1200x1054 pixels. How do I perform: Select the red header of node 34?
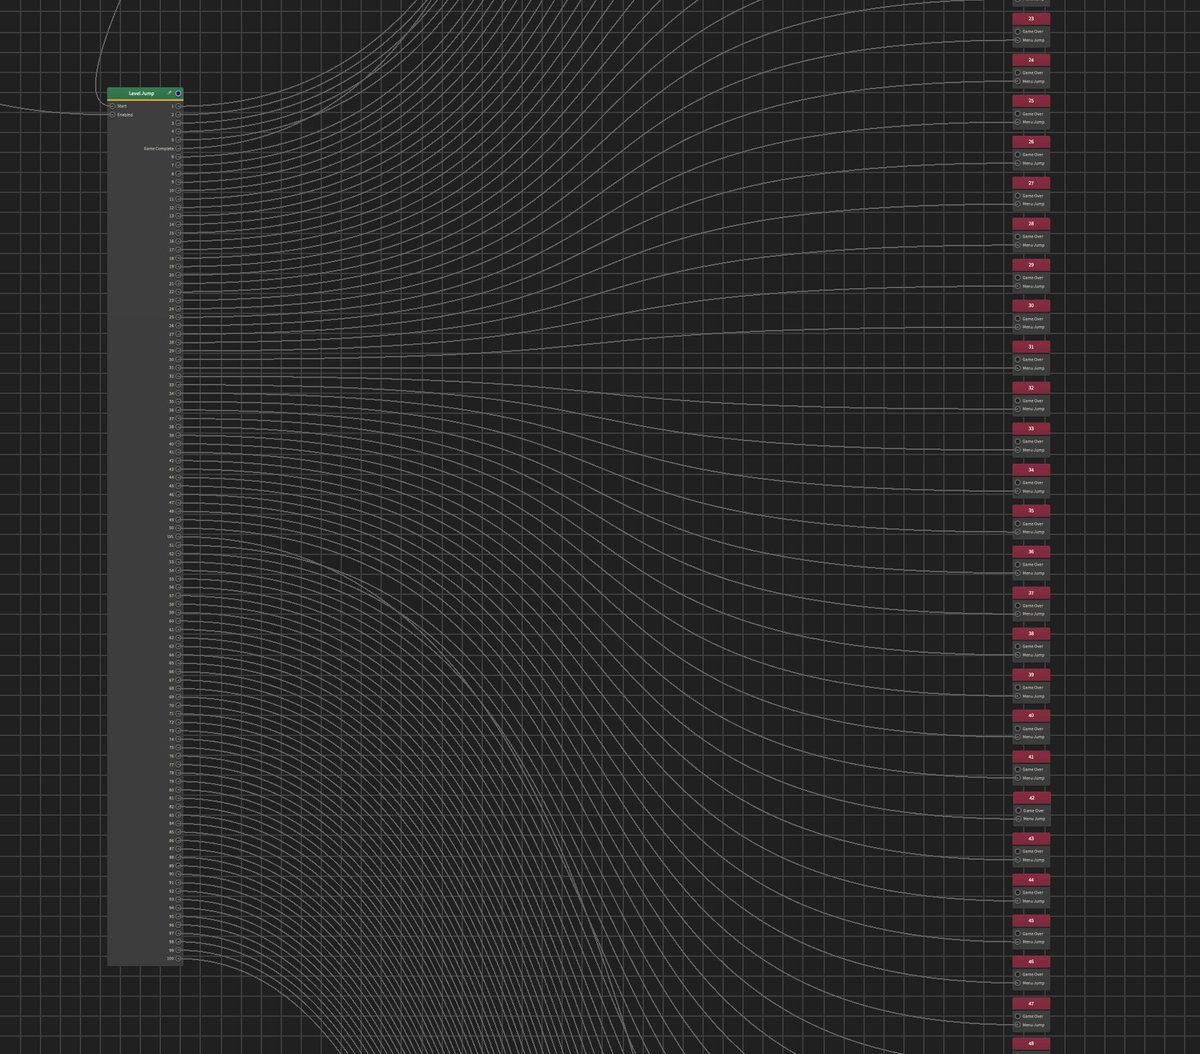[x=1031, y=469]
